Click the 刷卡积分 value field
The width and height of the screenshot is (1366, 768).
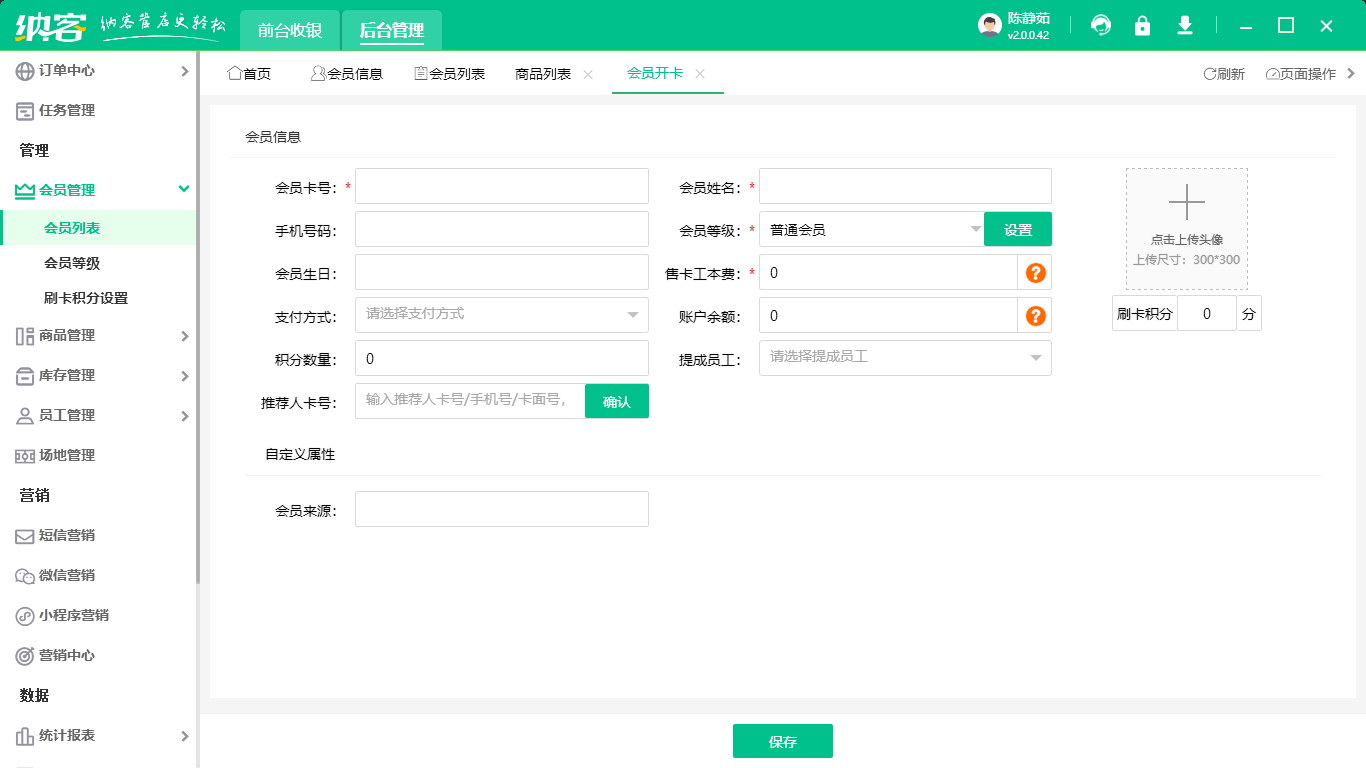(x=1207, y=313)
